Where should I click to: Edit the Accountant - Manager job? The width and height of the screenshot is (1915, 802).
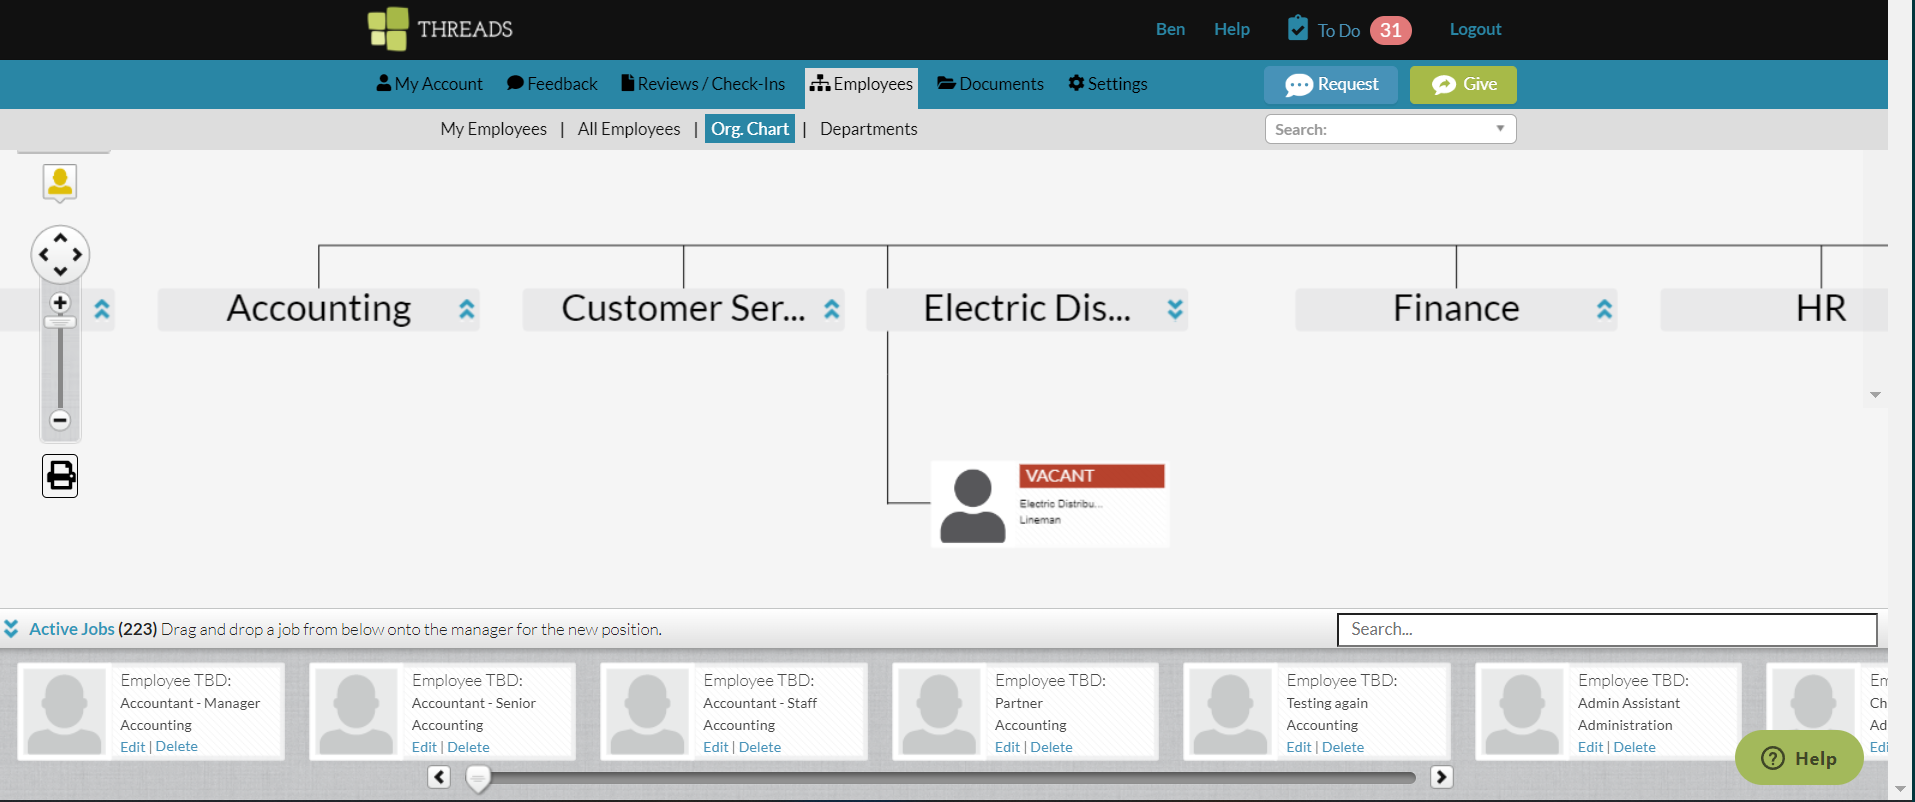tap(132, 747)
